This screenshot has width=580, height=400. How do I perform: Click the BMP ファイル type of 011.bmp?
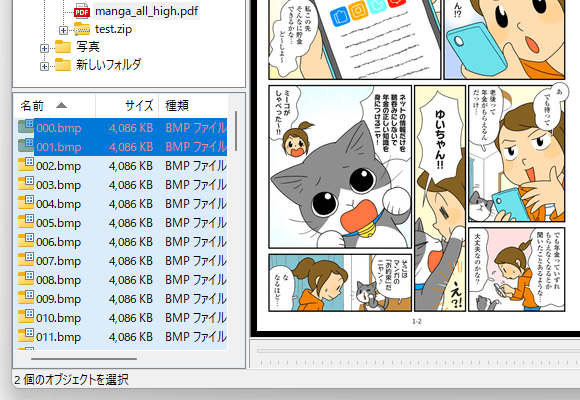click(196, 337)
